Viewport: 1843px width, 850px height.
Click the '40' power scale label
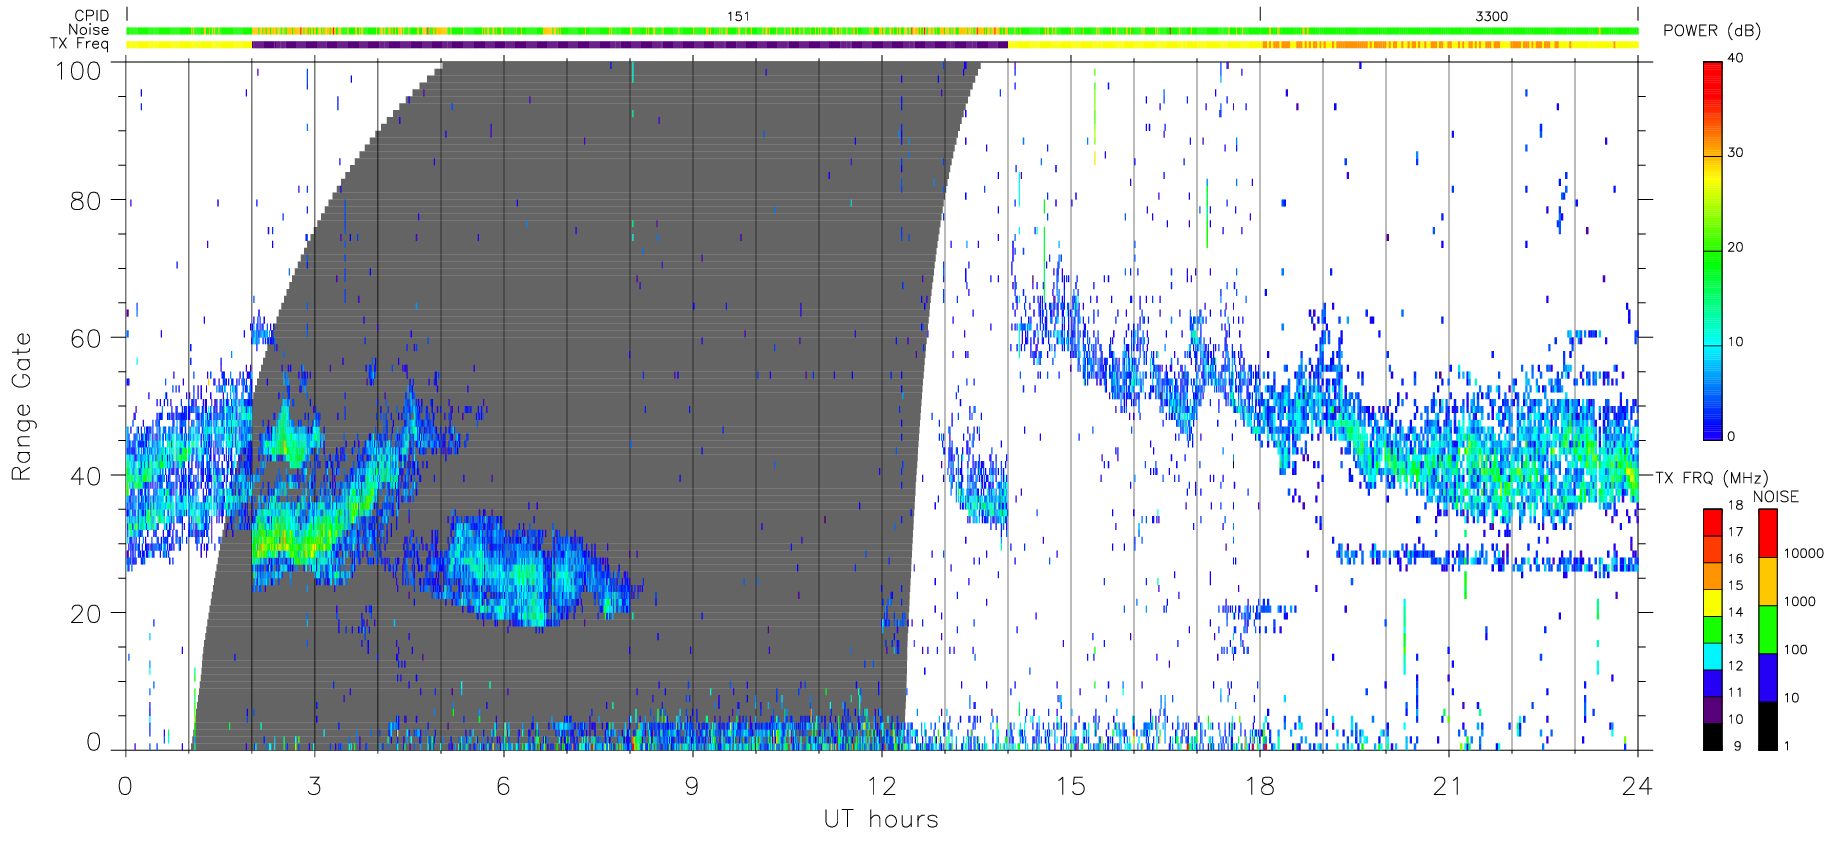click(1735, 58)
